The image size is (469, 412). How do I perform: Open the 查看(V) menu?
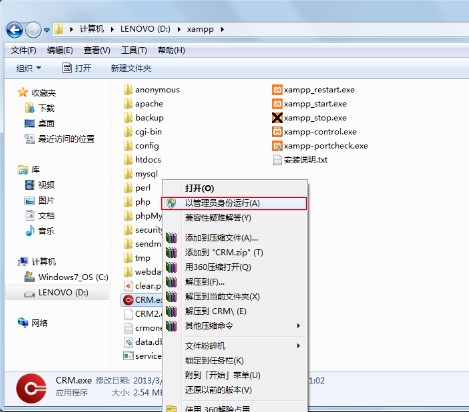[x=97, y=50]
